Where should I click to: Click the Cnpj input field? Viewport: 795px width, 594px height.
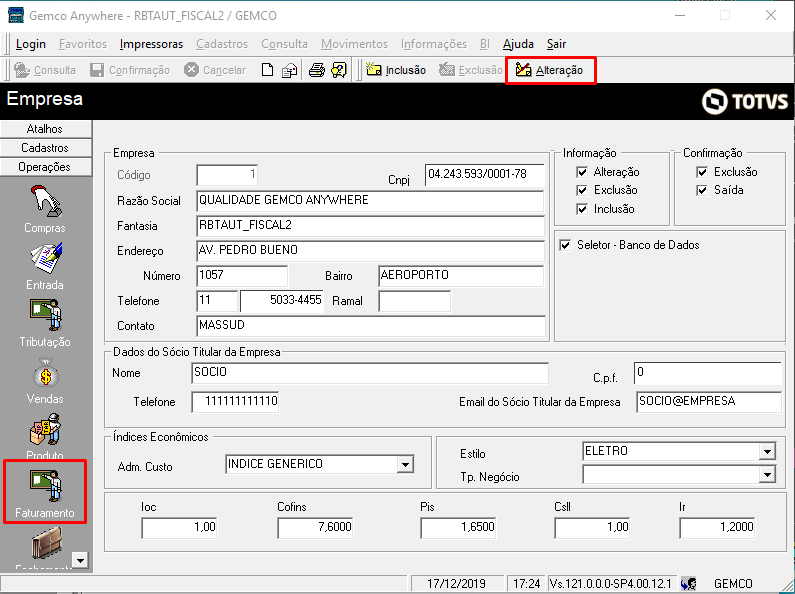coord(484,175)
